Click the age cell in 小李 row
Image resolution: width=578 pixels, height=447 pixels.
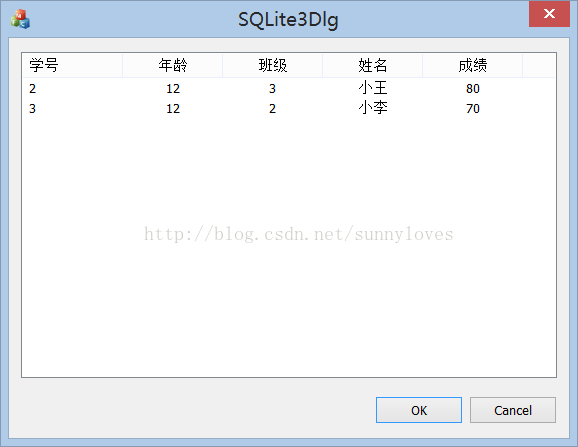173,109
